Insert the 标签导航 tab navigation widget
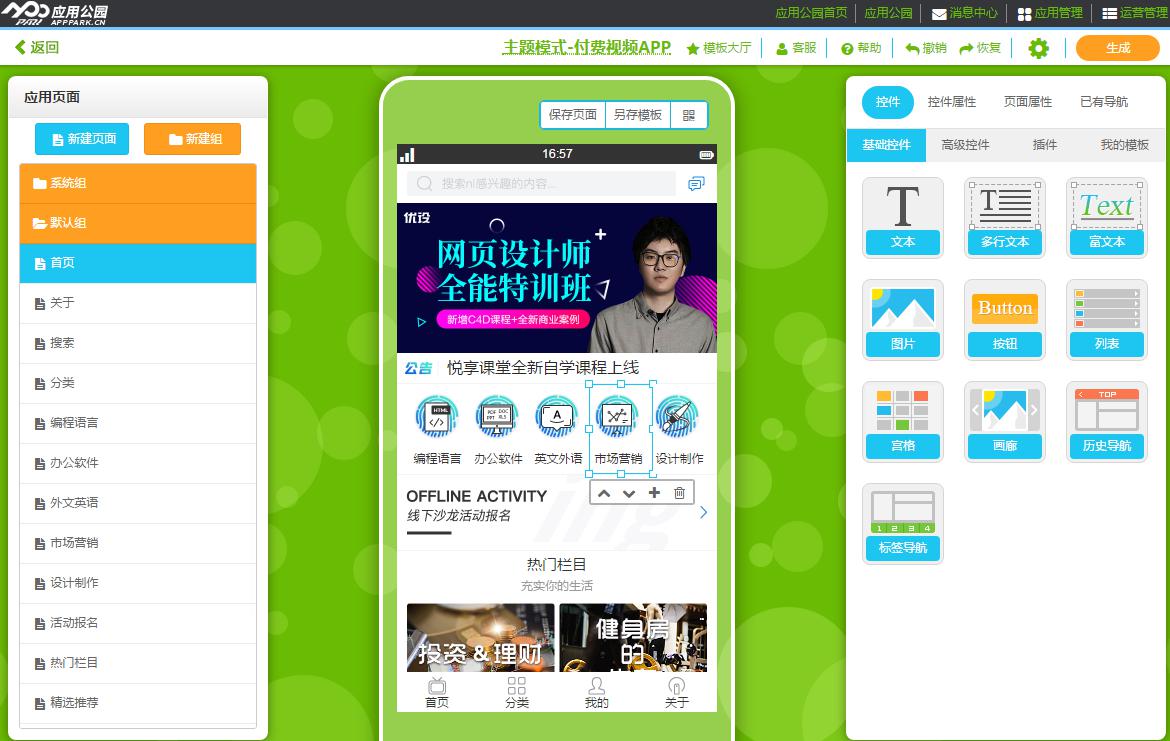This screenshot has width=1170, height=741. [902, 523]
